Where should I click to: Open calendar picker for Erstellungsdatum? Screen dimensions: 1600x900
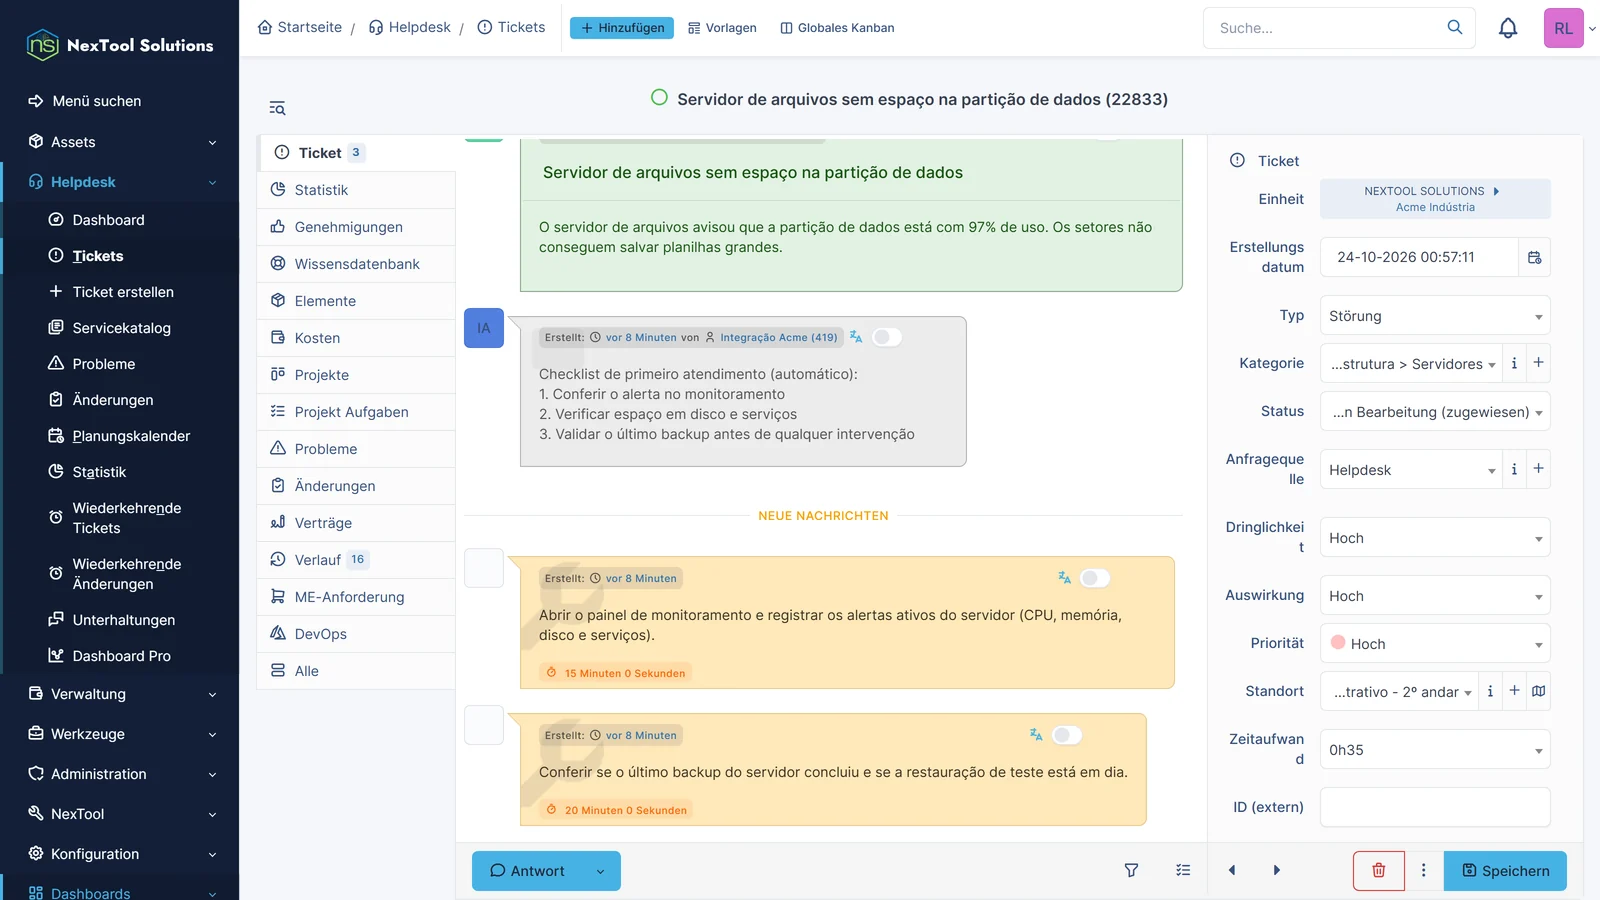(1535, 257)
